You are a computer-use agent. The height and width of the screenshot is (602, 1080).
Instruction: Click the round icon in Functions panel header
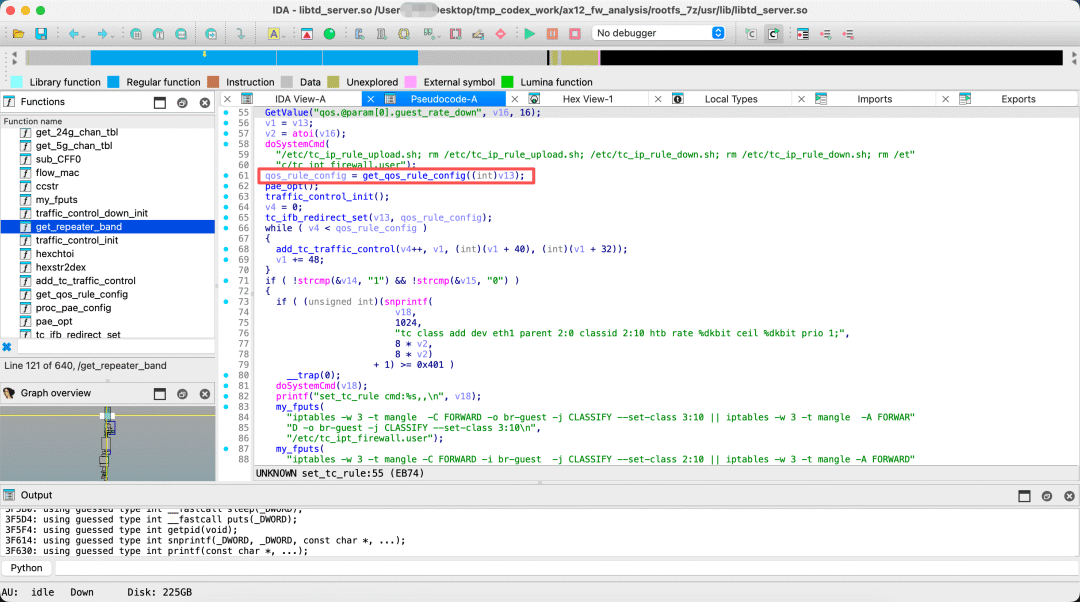click(183, 103)
